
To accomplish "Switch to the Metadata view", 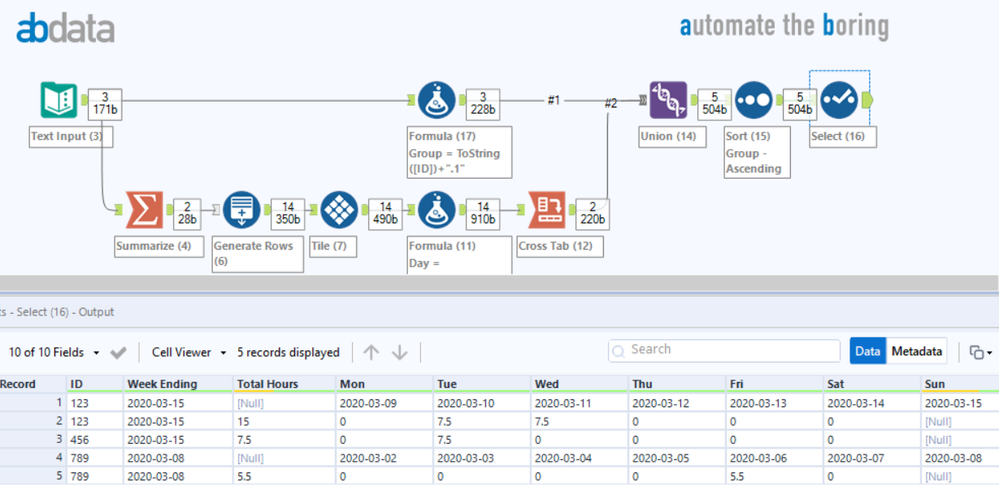I will pyautogui.click(x=916, y=351).
